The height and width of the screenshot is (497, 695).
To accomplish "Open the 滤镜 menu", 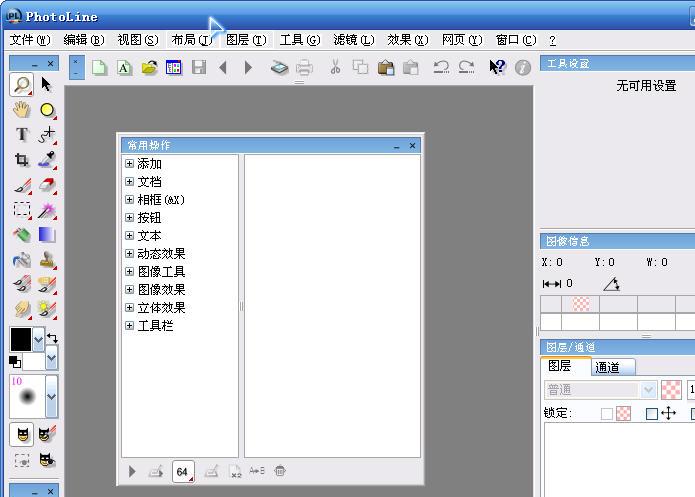I will click(352, 40).
